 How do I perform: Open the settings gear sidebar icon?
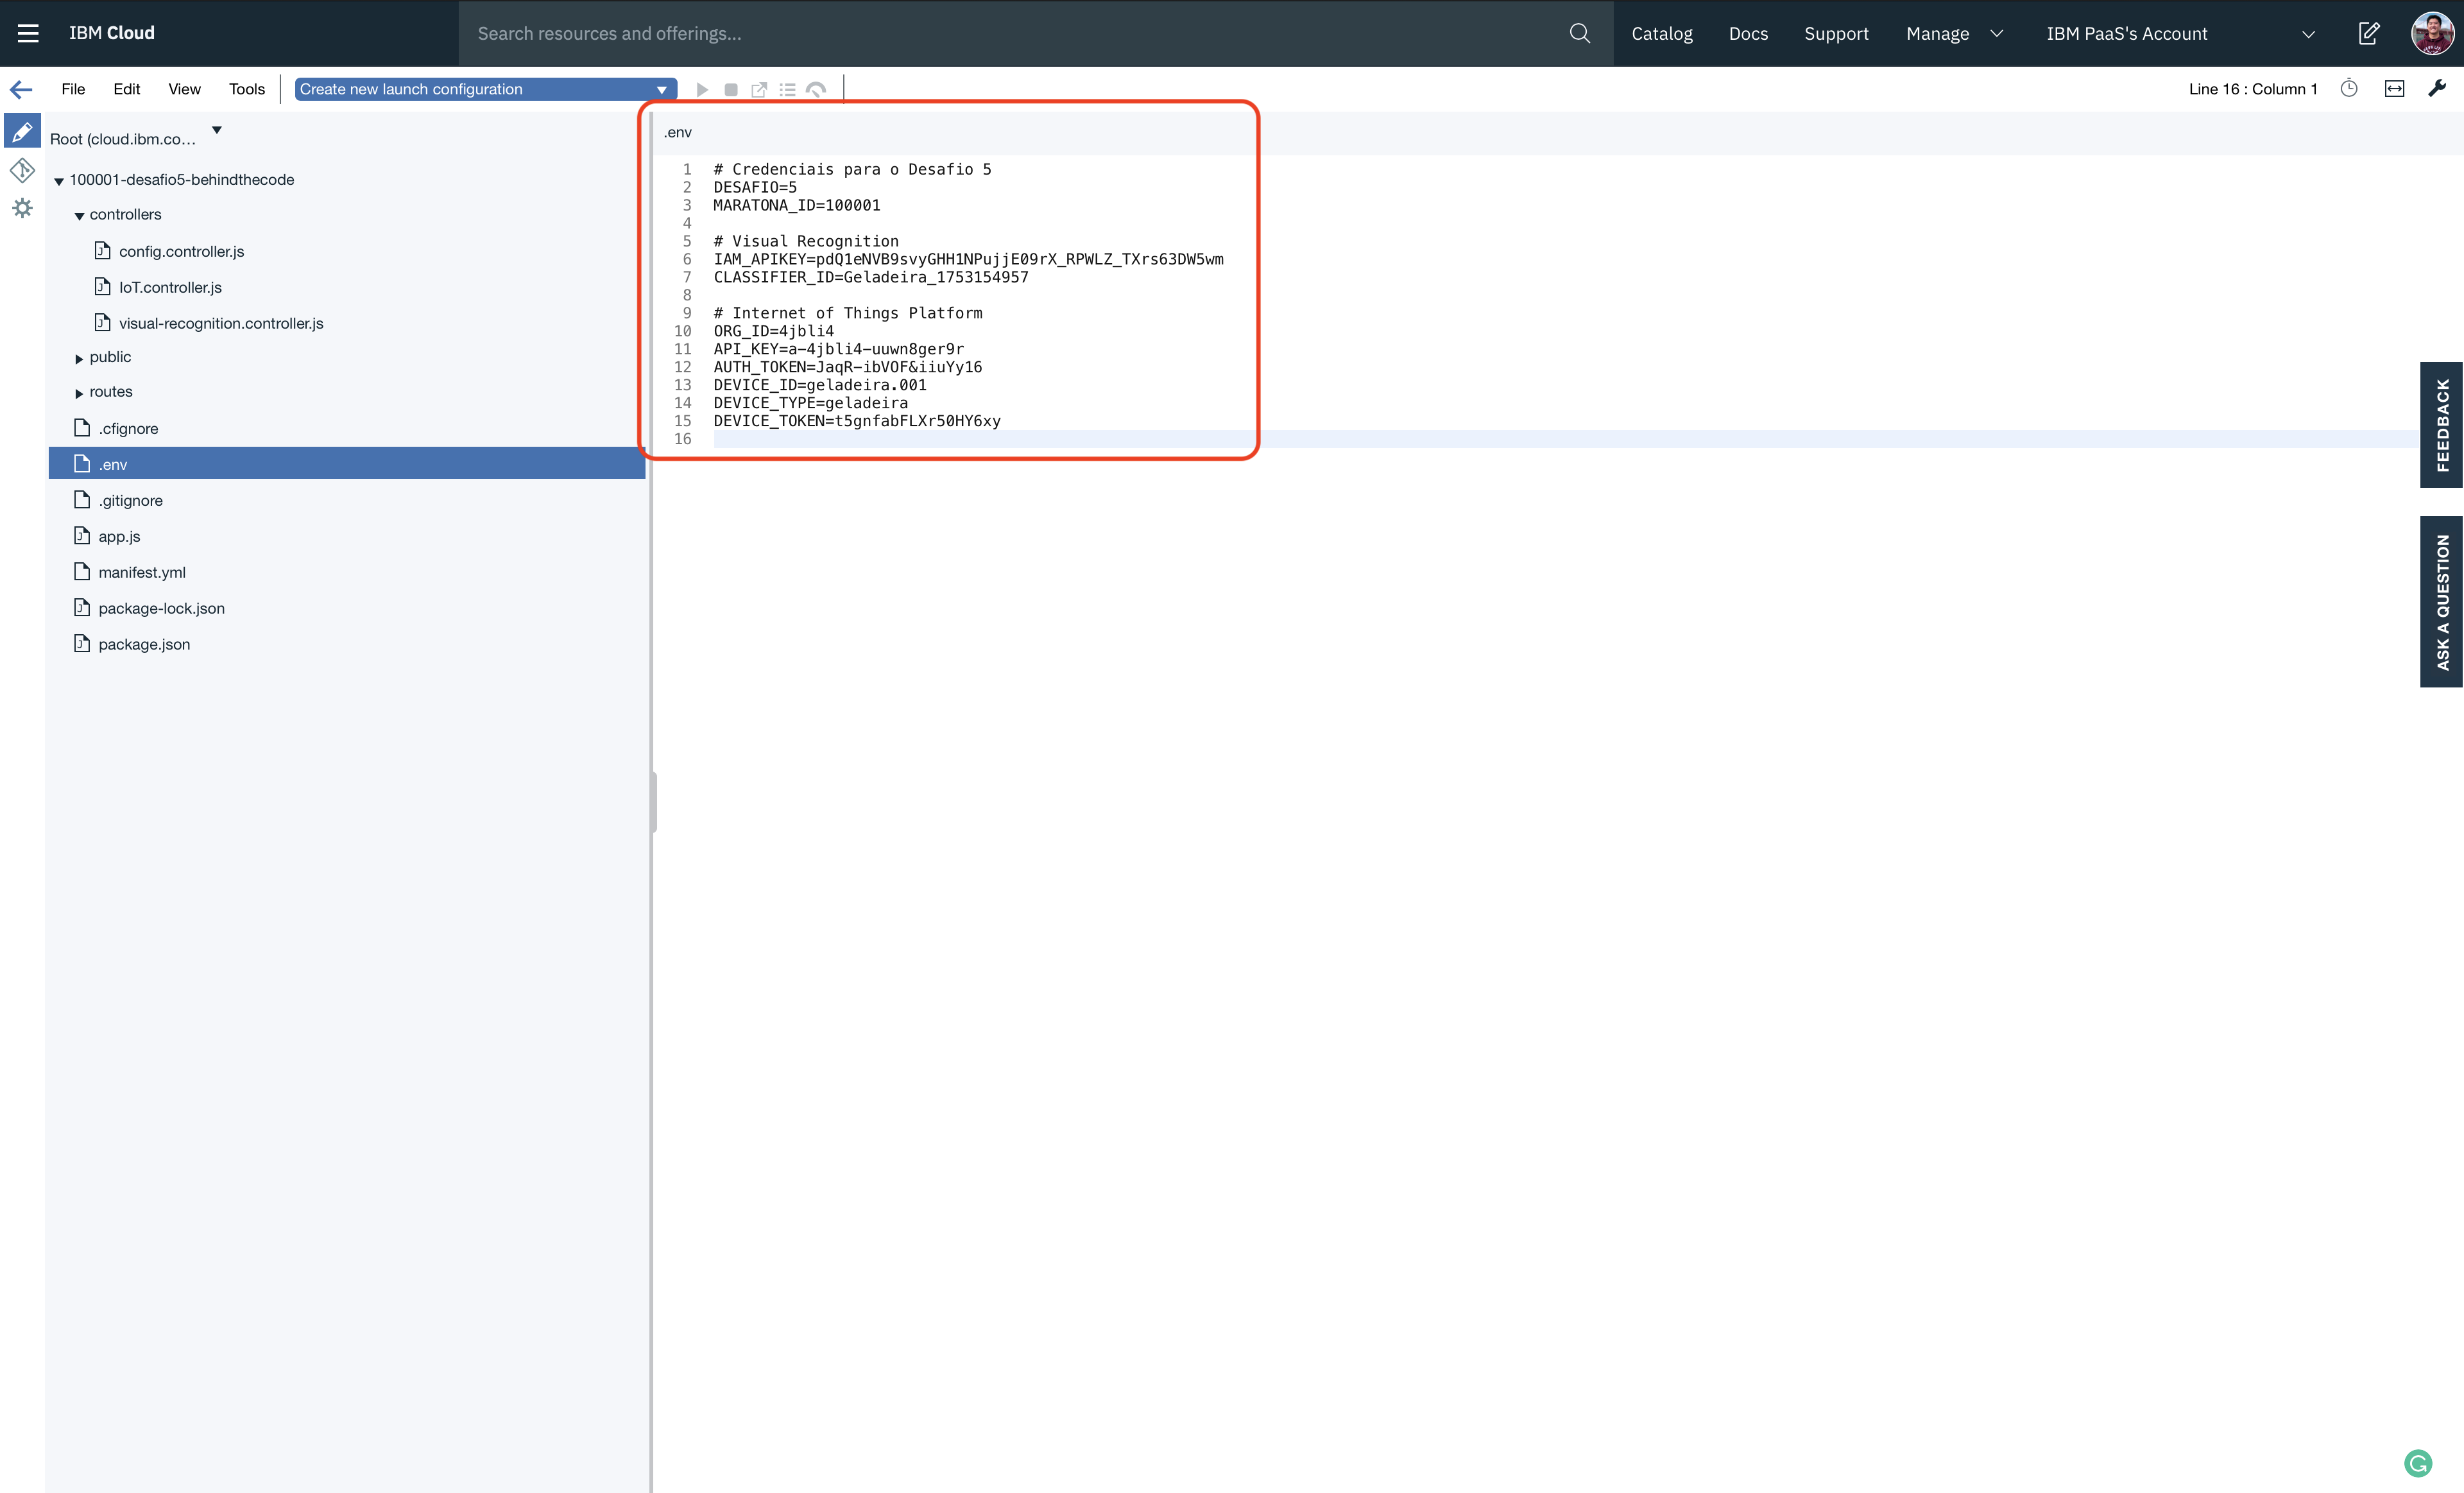point(22,208)
